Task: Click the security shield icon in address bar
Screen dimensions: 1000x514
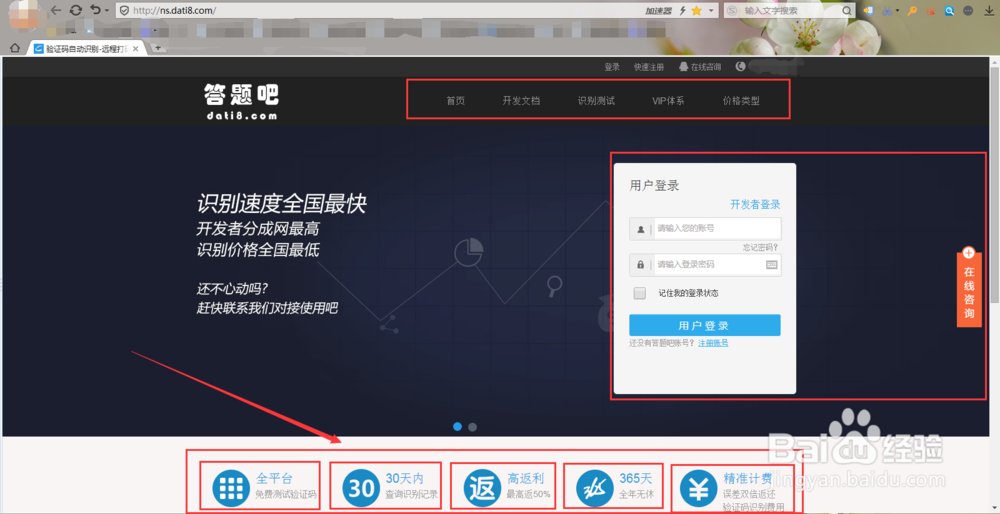Action: (x=124, y=11)
